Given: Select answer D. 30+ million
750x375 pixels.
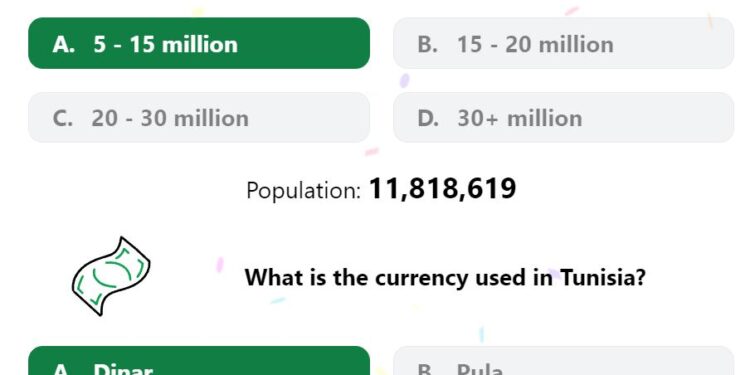Looking at the screenshot, I should click(563, 117).
